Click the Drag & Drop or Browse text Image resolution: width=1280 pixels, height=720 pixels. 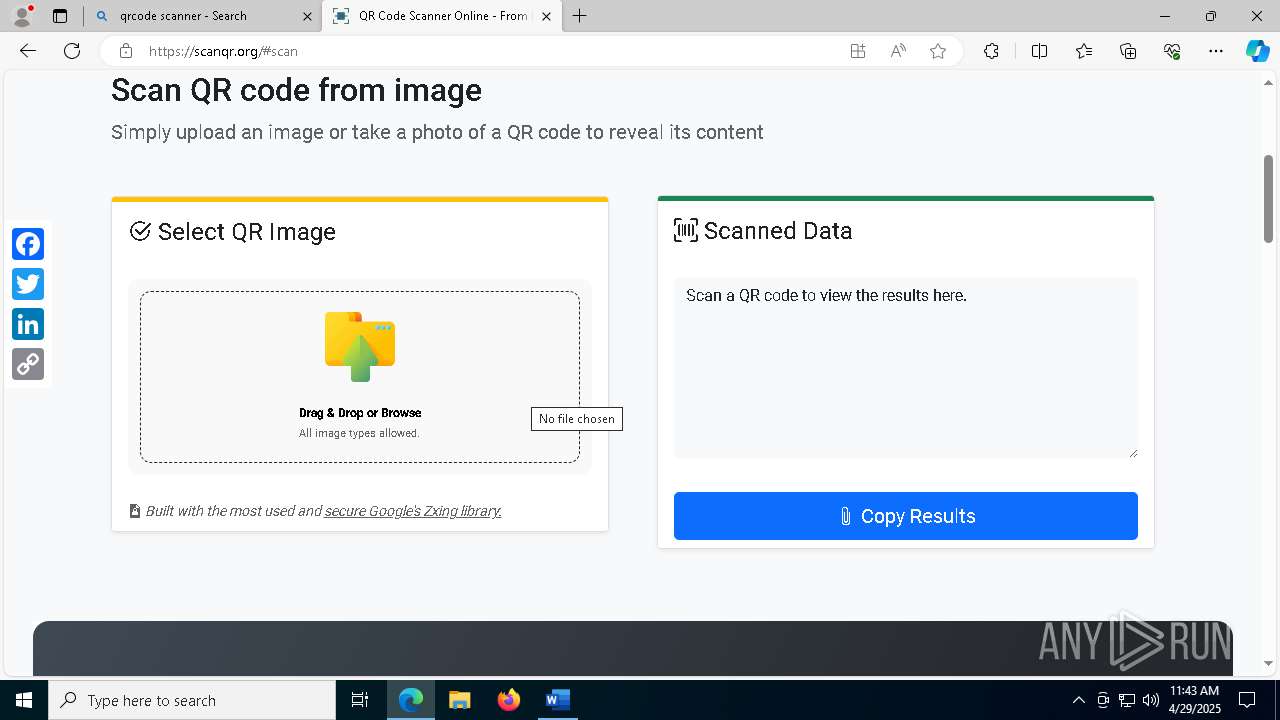360,413
